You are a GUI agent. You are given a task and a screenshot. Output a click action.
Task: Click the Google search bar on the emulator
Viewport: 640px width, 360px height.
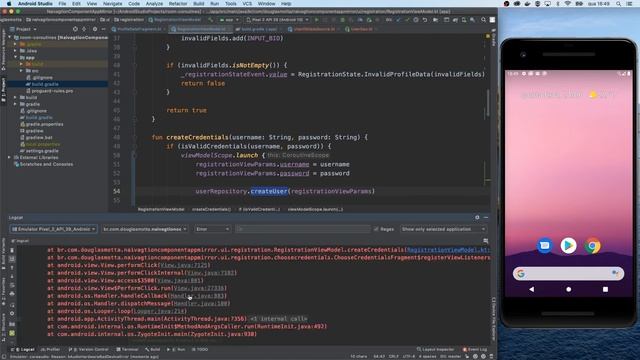pos(568,273)
